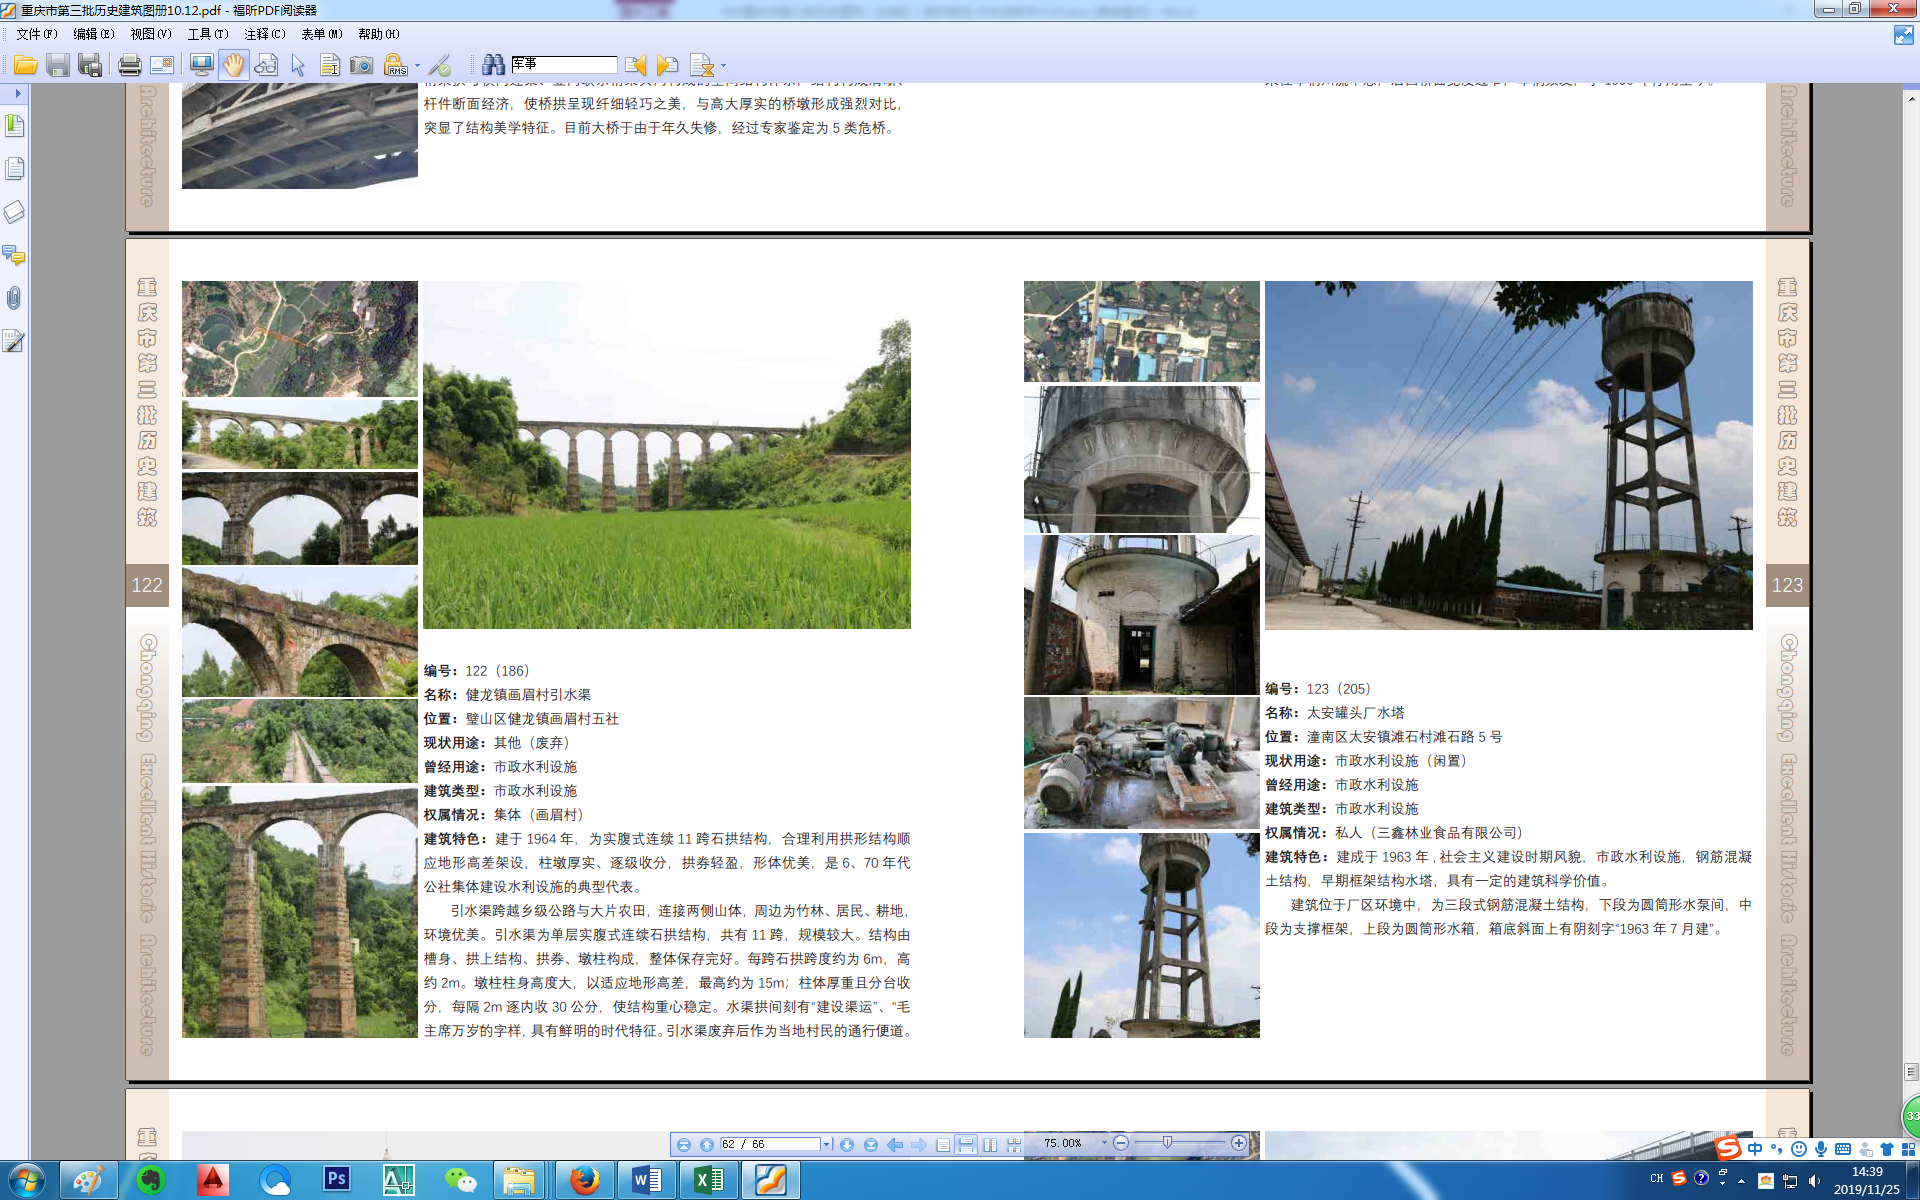Image resolution: width=1920 pixels, height=1200 pixels.
Task: Go forward to next view arrow
Action: 919,1144
